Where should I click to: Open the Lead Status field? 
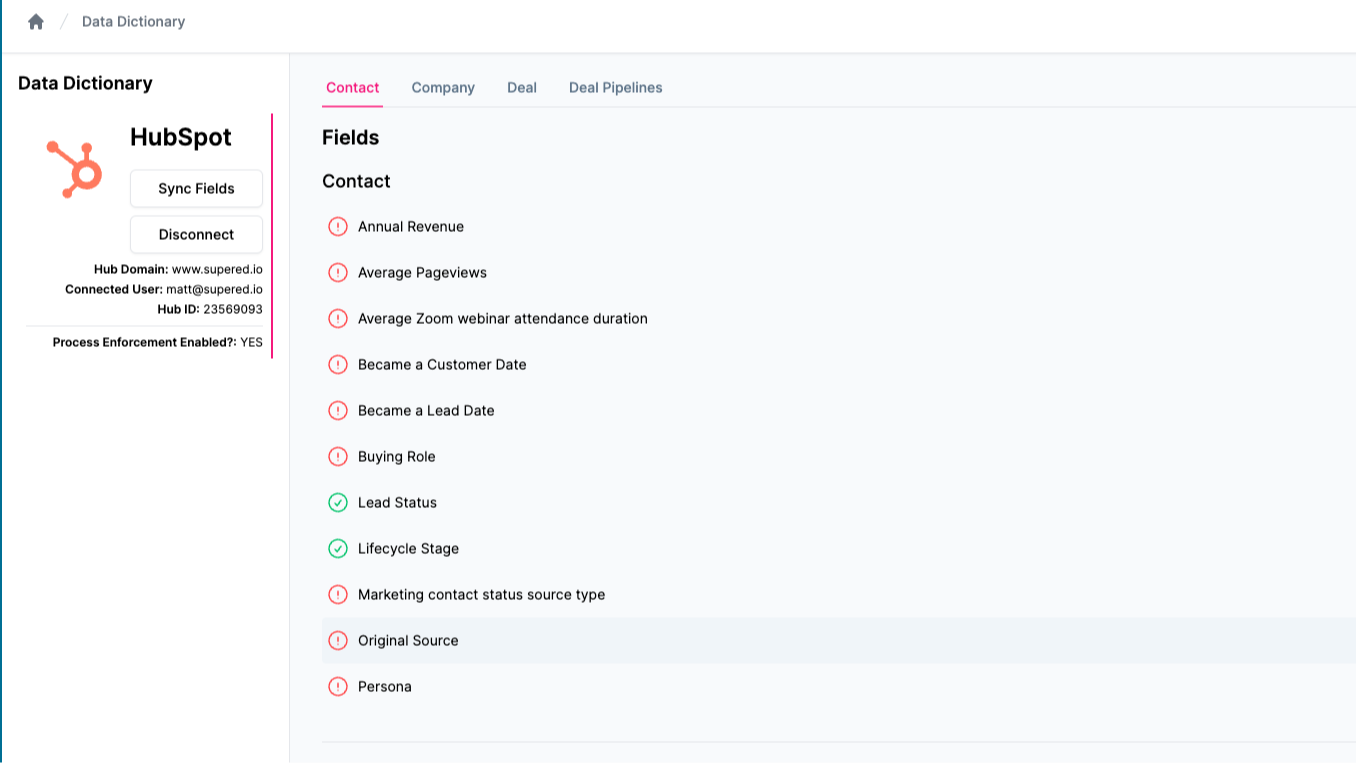(x=839, y=503)
